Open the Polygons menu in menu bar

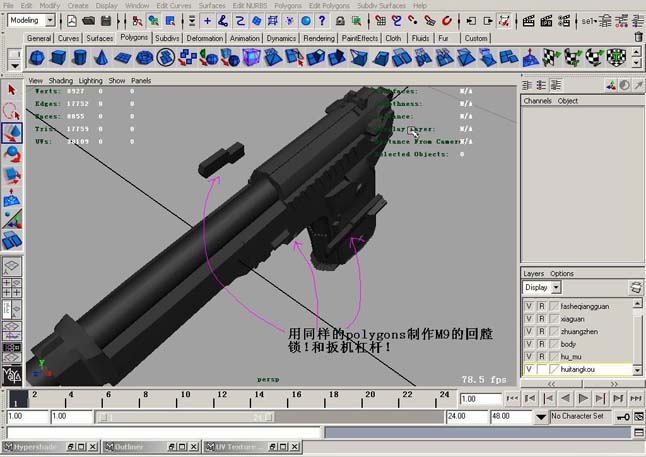[288, 5]
